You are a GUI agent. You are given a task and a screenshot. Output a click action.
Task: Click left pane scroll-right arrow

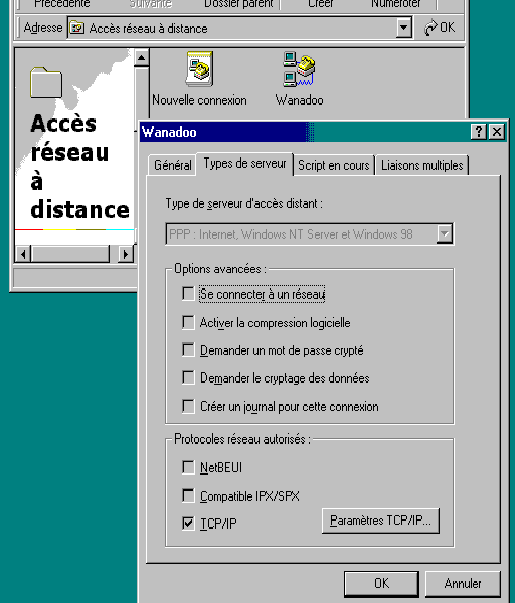125,254
